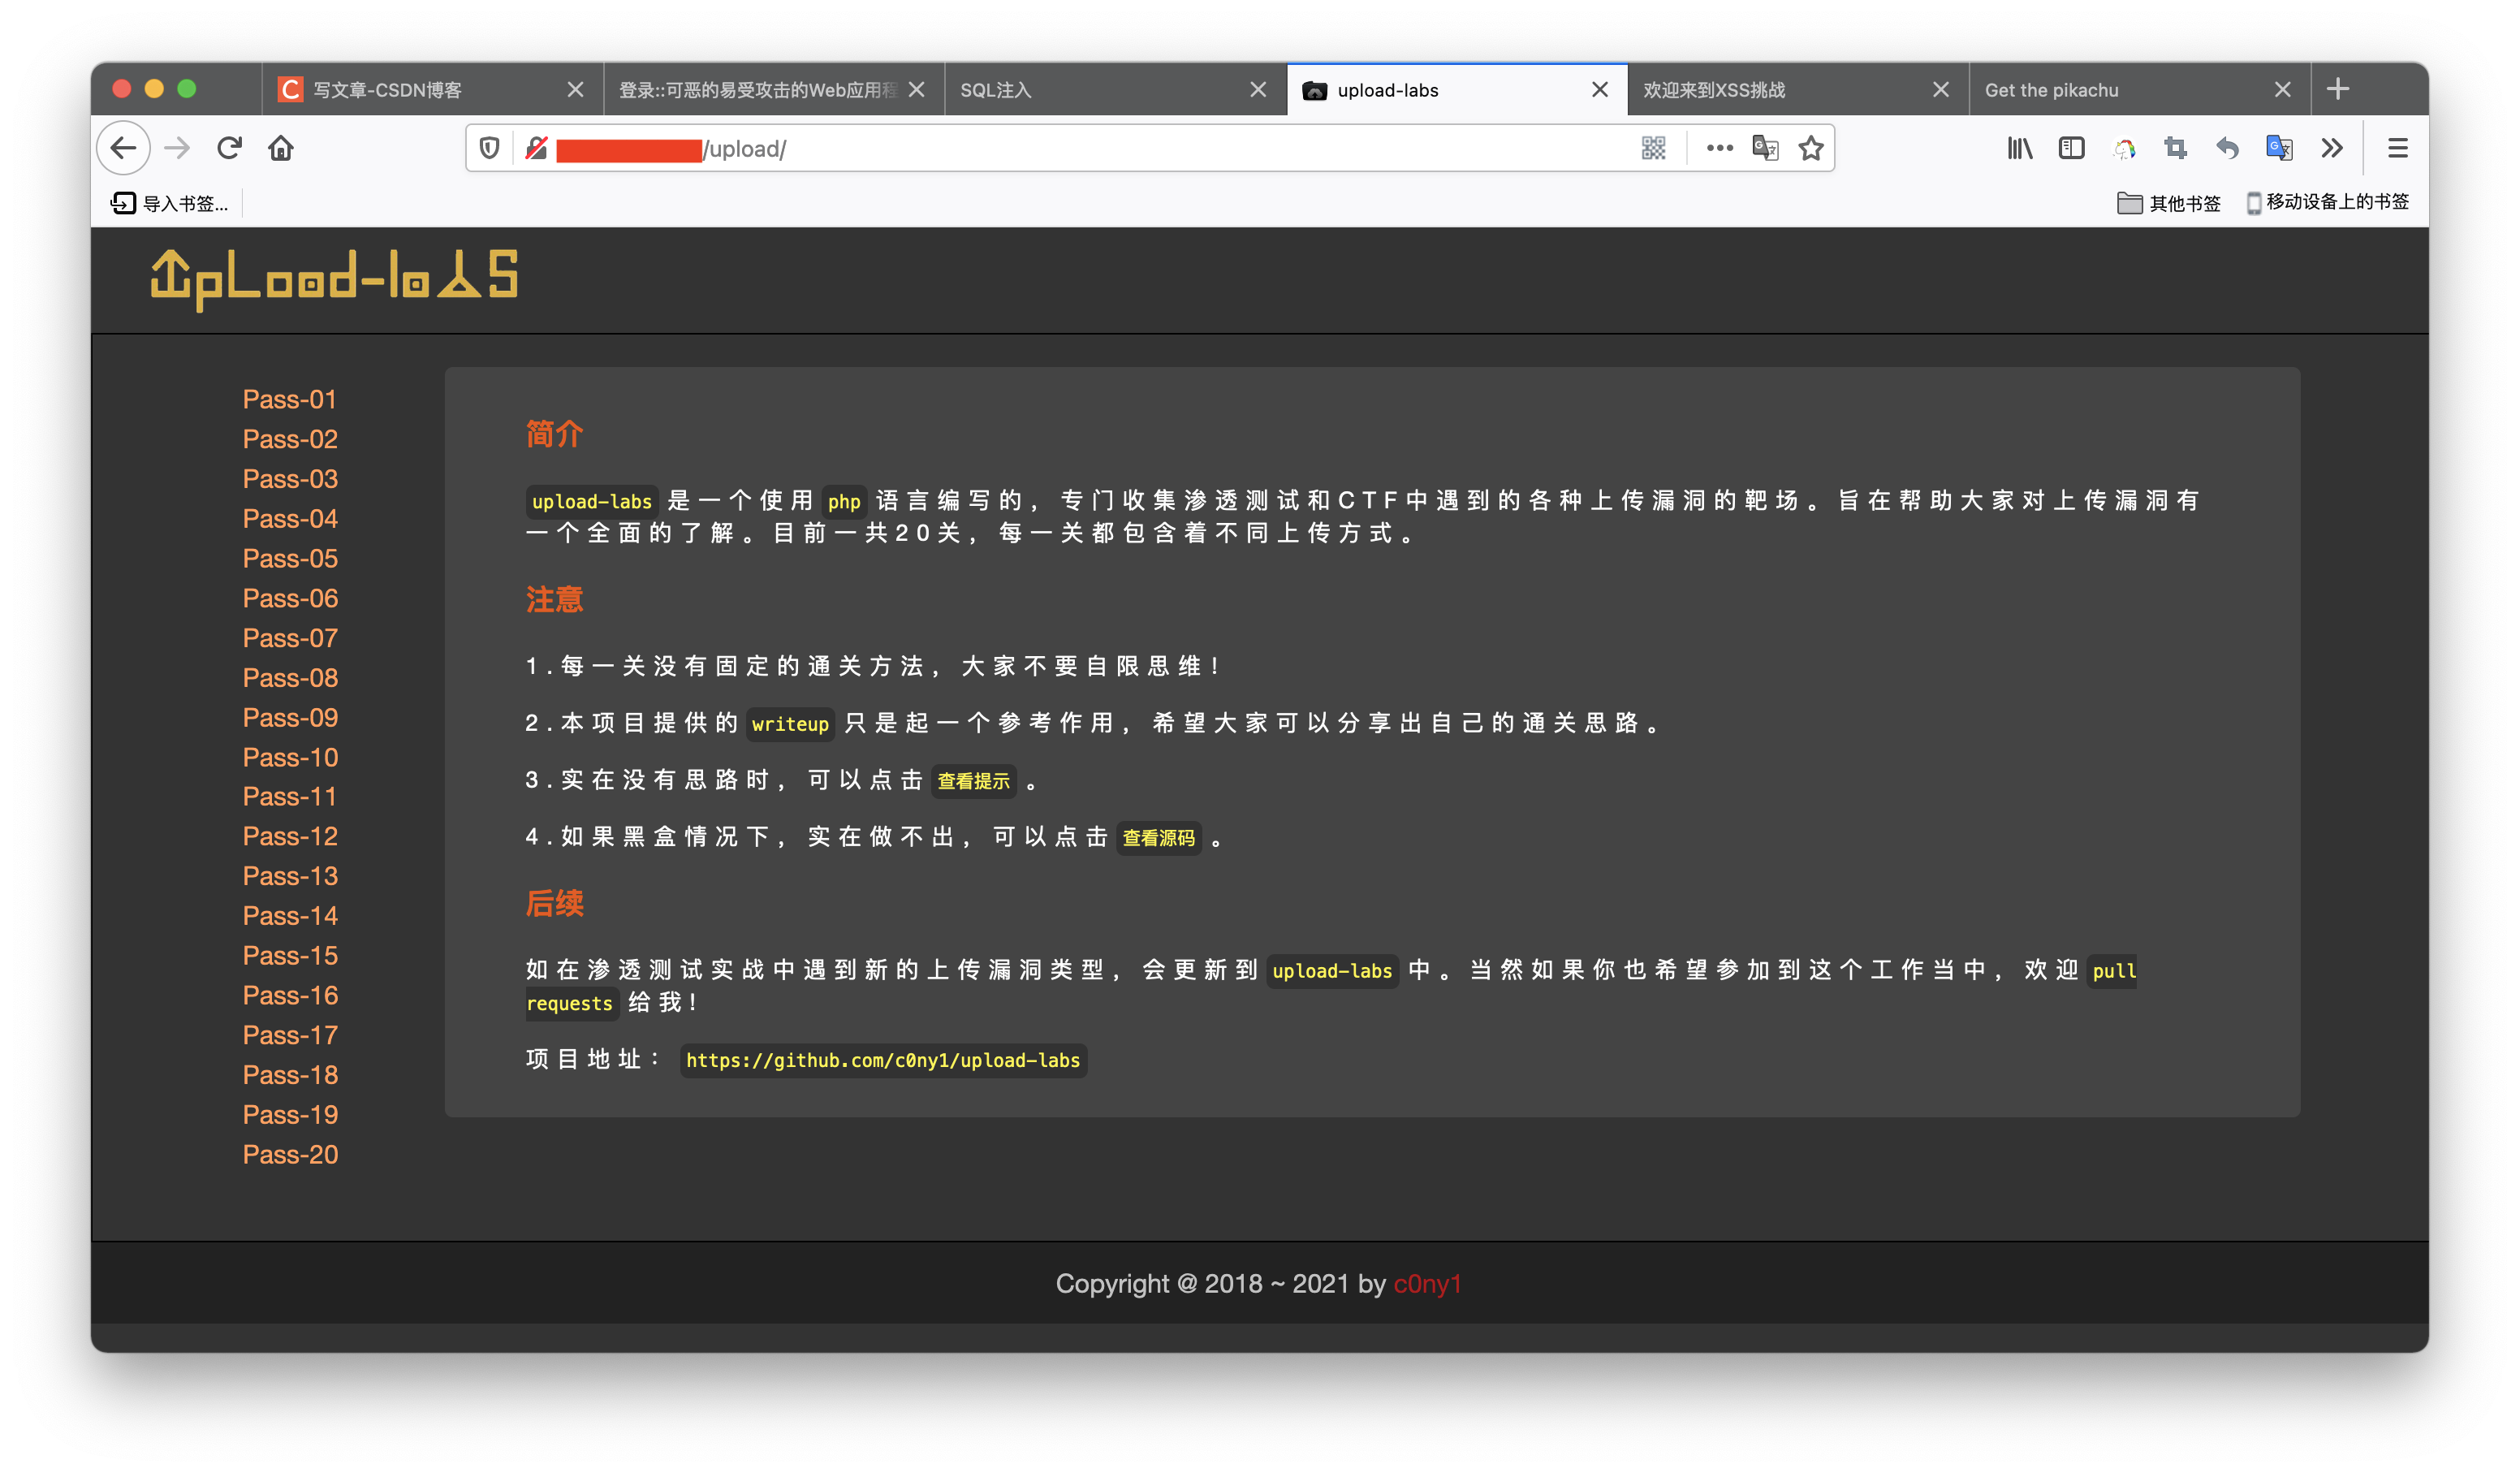Take a screenshot with the crop tool icon
This screenshot has width=2520, height=1473.
2176,147
